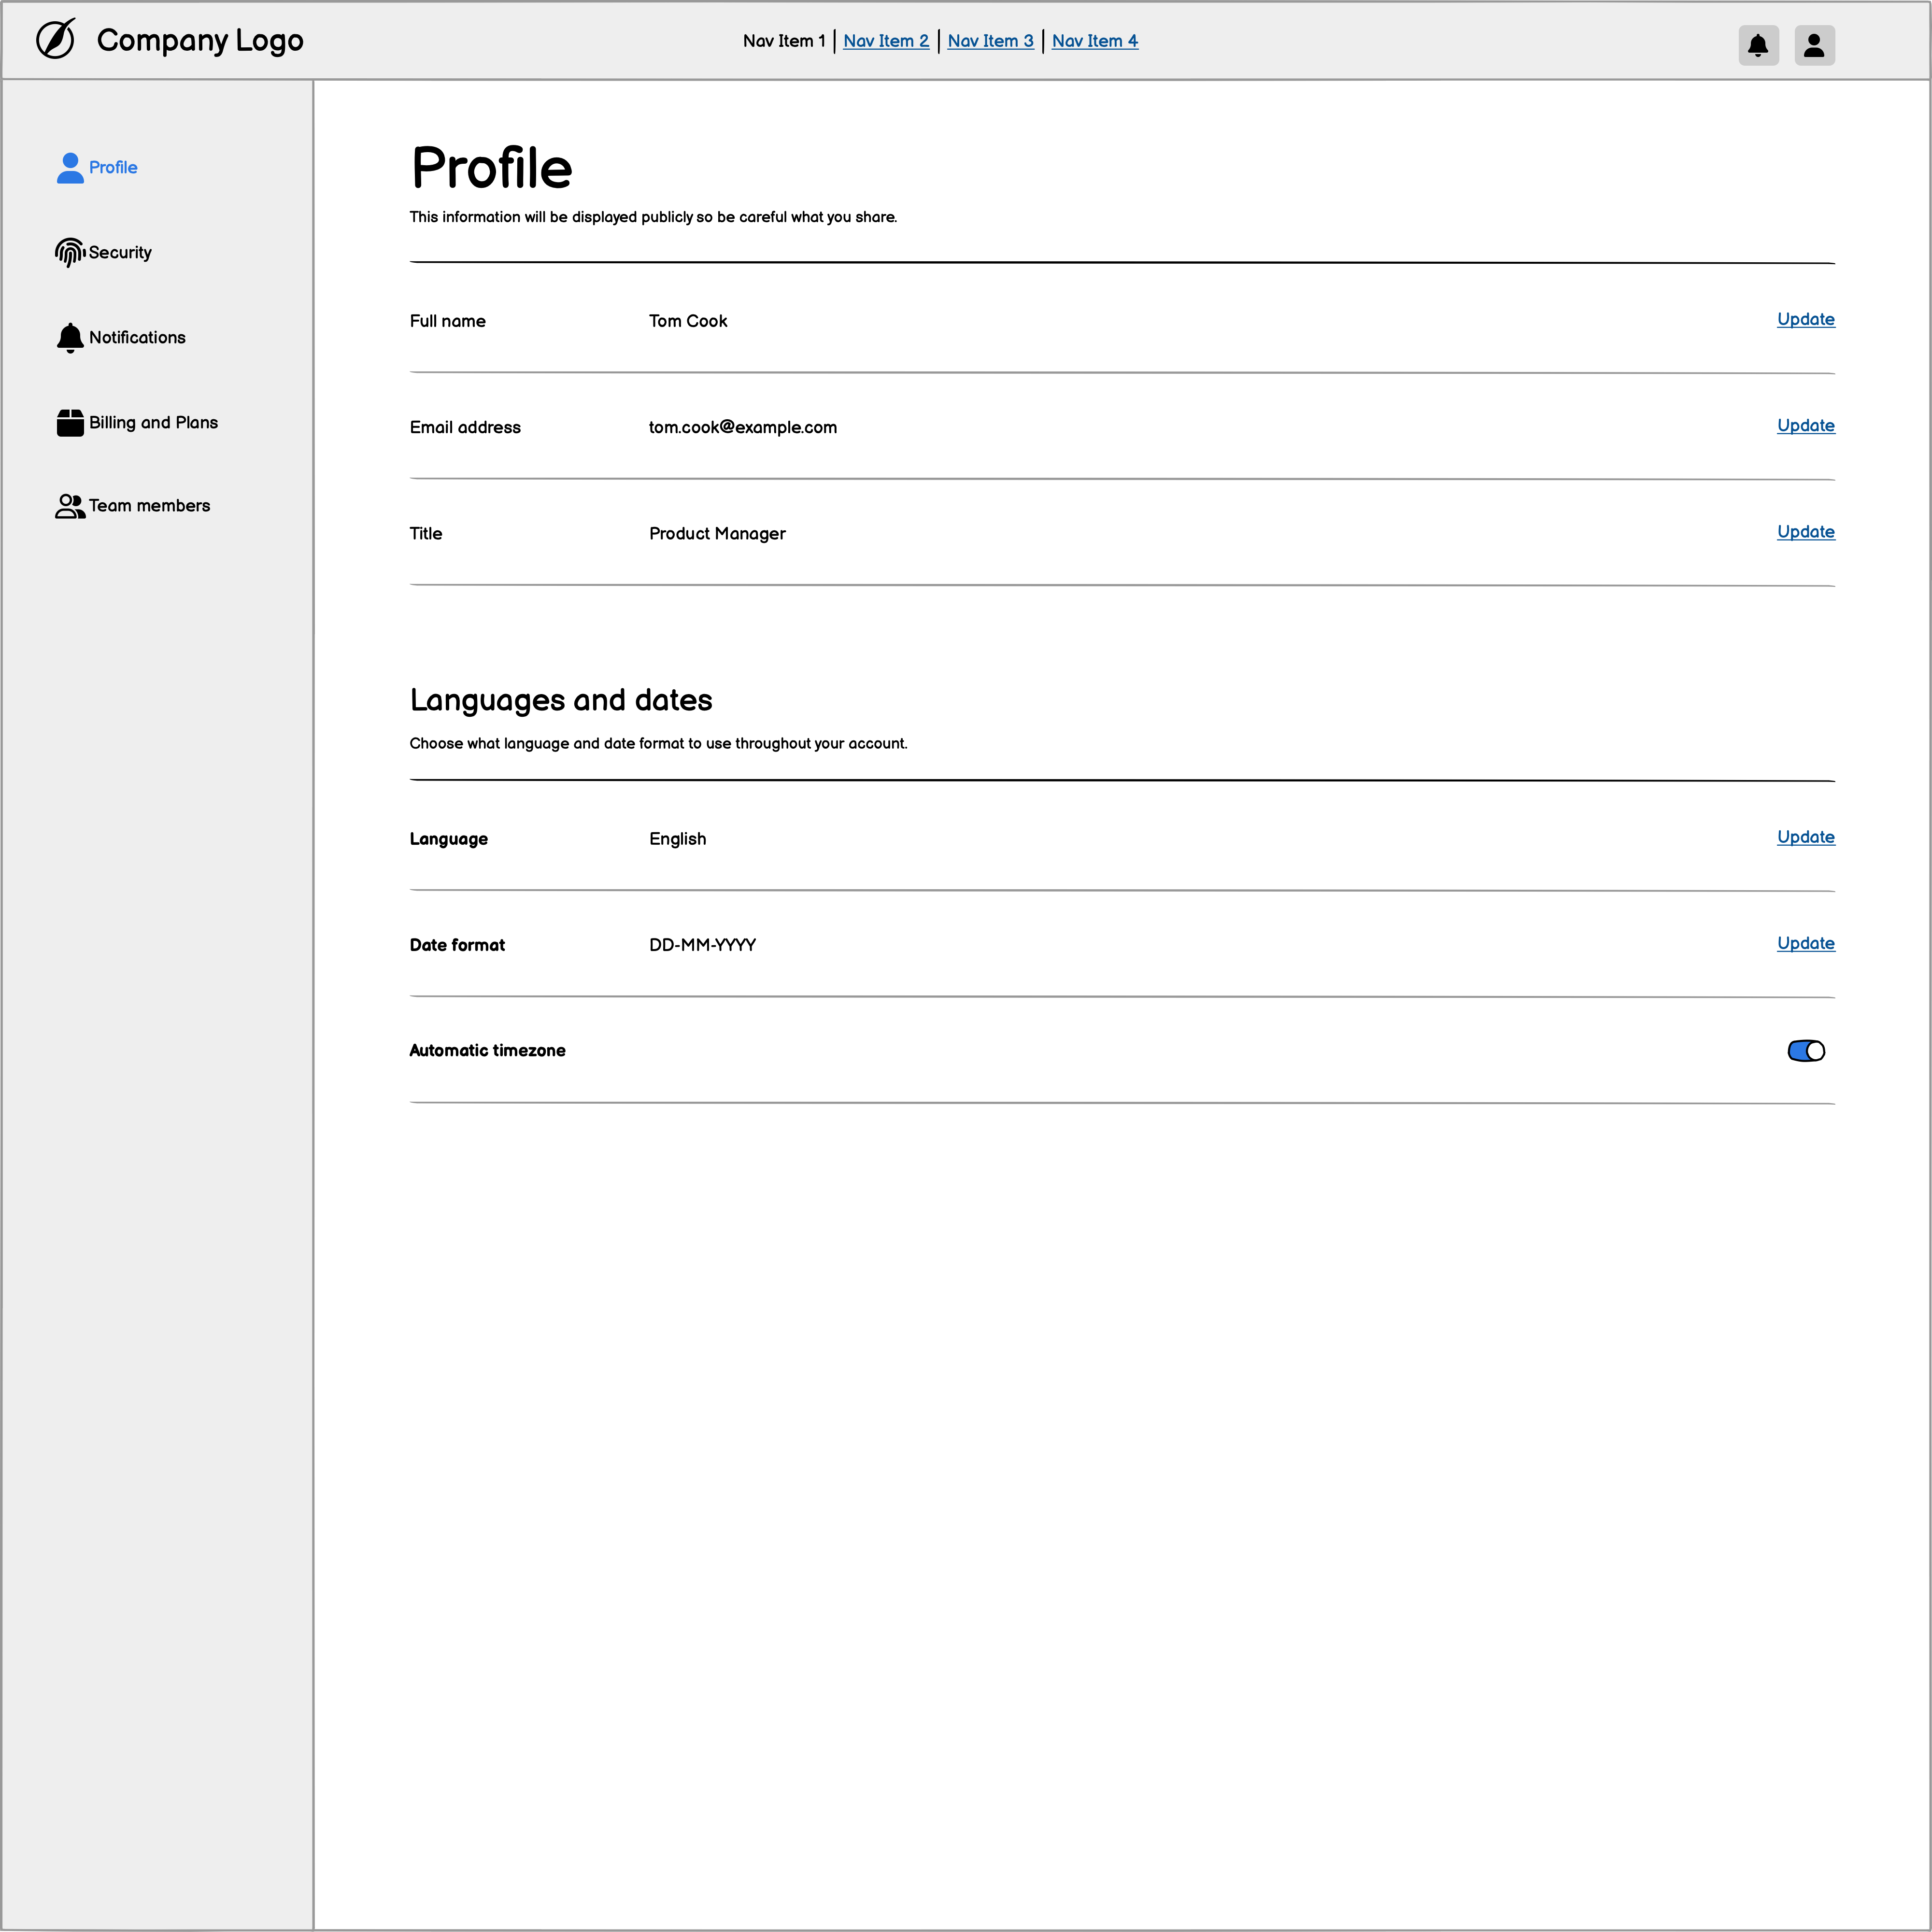Viewport: 1932px width, 1932px height.
Task: Update the Title Product Manager
Action: point(1805,531)
